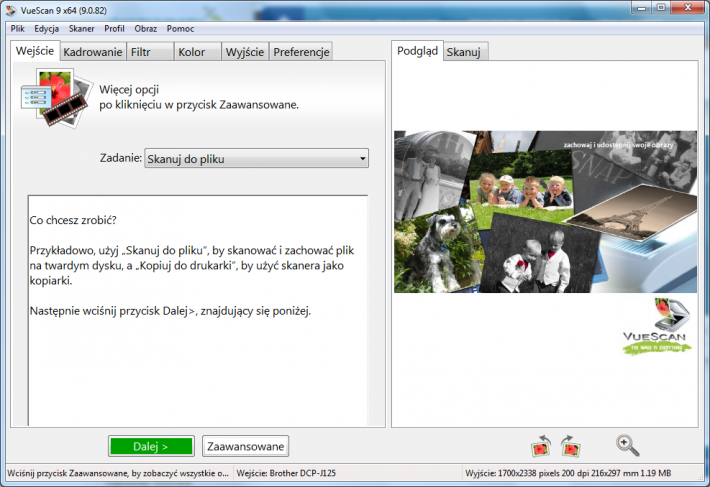
Task: Click the input options illustration icon
Action: coord(56,97)
